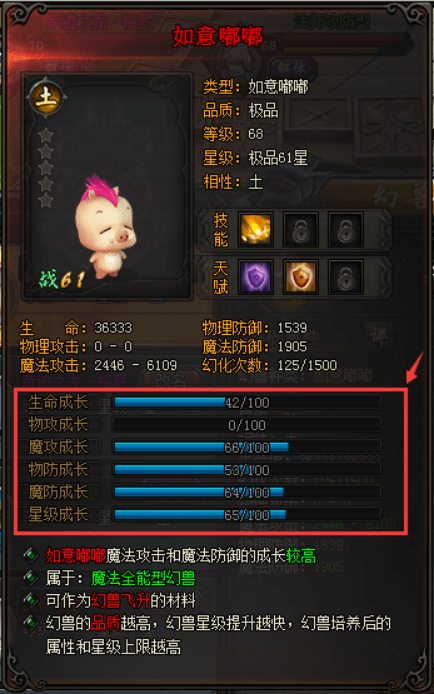This screenshot has height=694, width=434.
Task: Click the 魔攻成长 66/100 bar
Action: pos(247,447)
